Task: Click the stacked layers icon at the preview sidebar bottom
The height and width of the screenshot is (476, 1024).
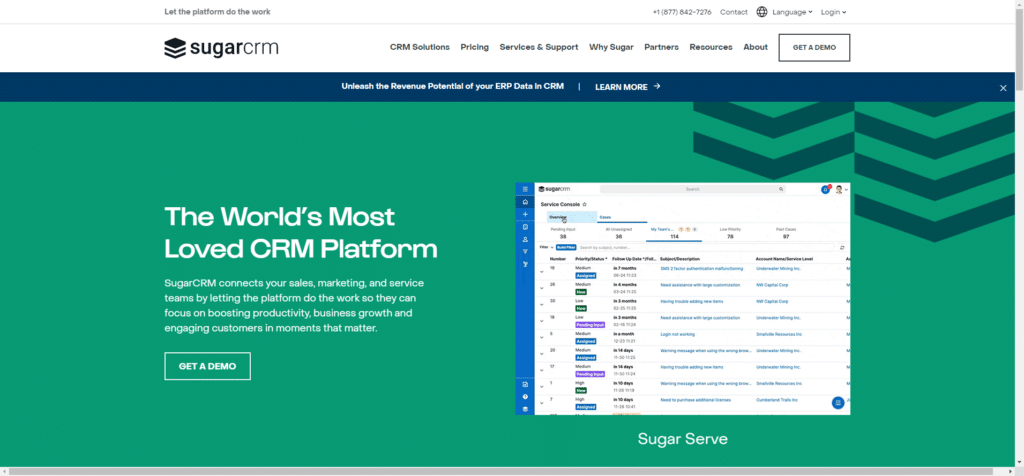Action: [525, 409]
